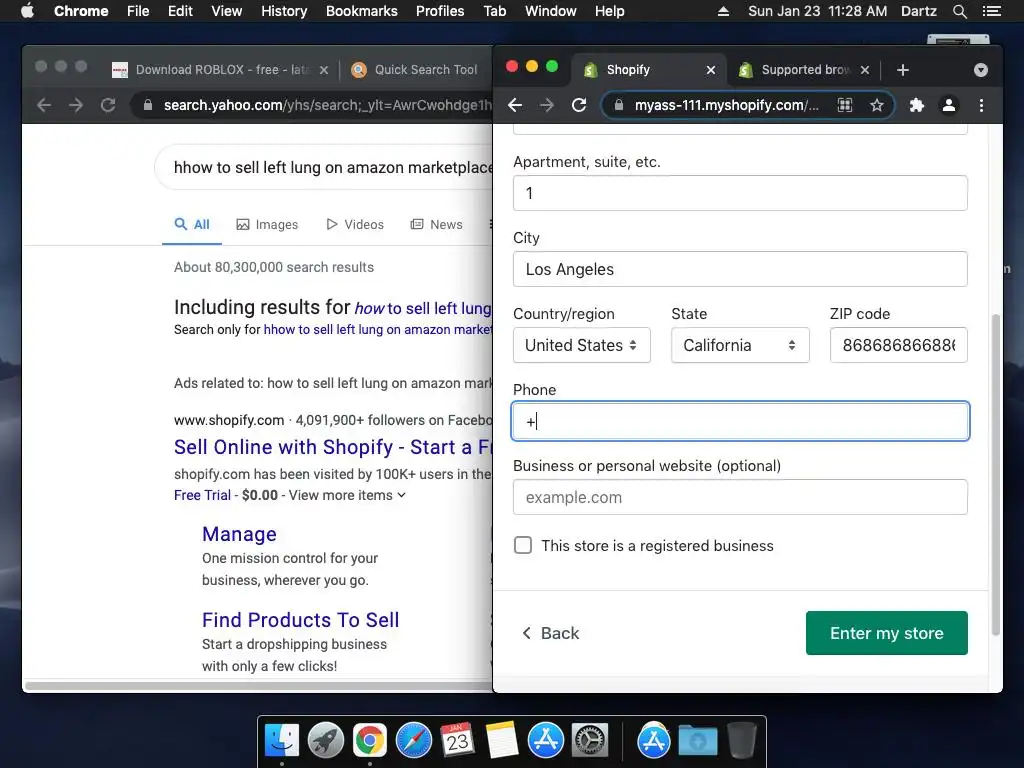Click the lock icon in Shopify address bar
Image resolution: width=1024 pixels, height=768 pixels.
point(618,105)
